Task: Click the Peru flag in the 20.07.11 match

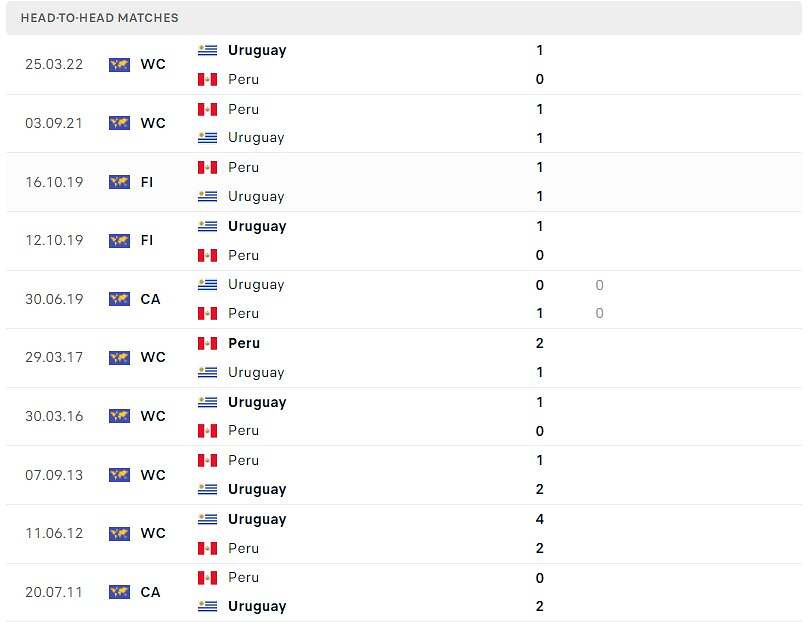Action: pos(207,578)
